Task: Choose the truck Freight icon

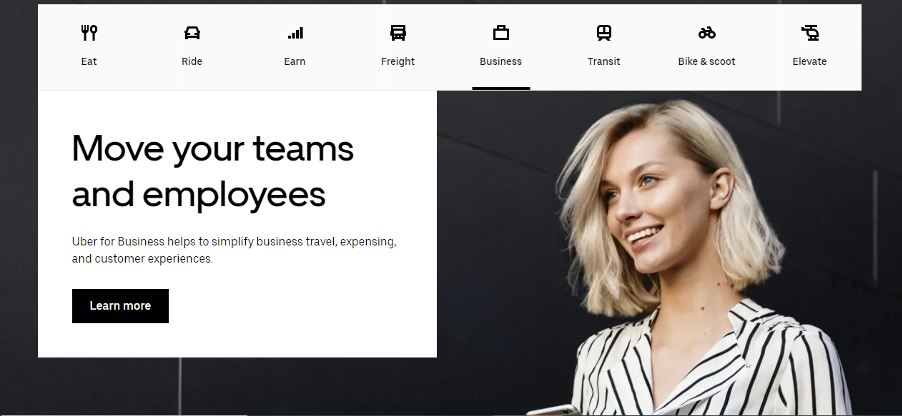Action: click(x=398, y=33)
